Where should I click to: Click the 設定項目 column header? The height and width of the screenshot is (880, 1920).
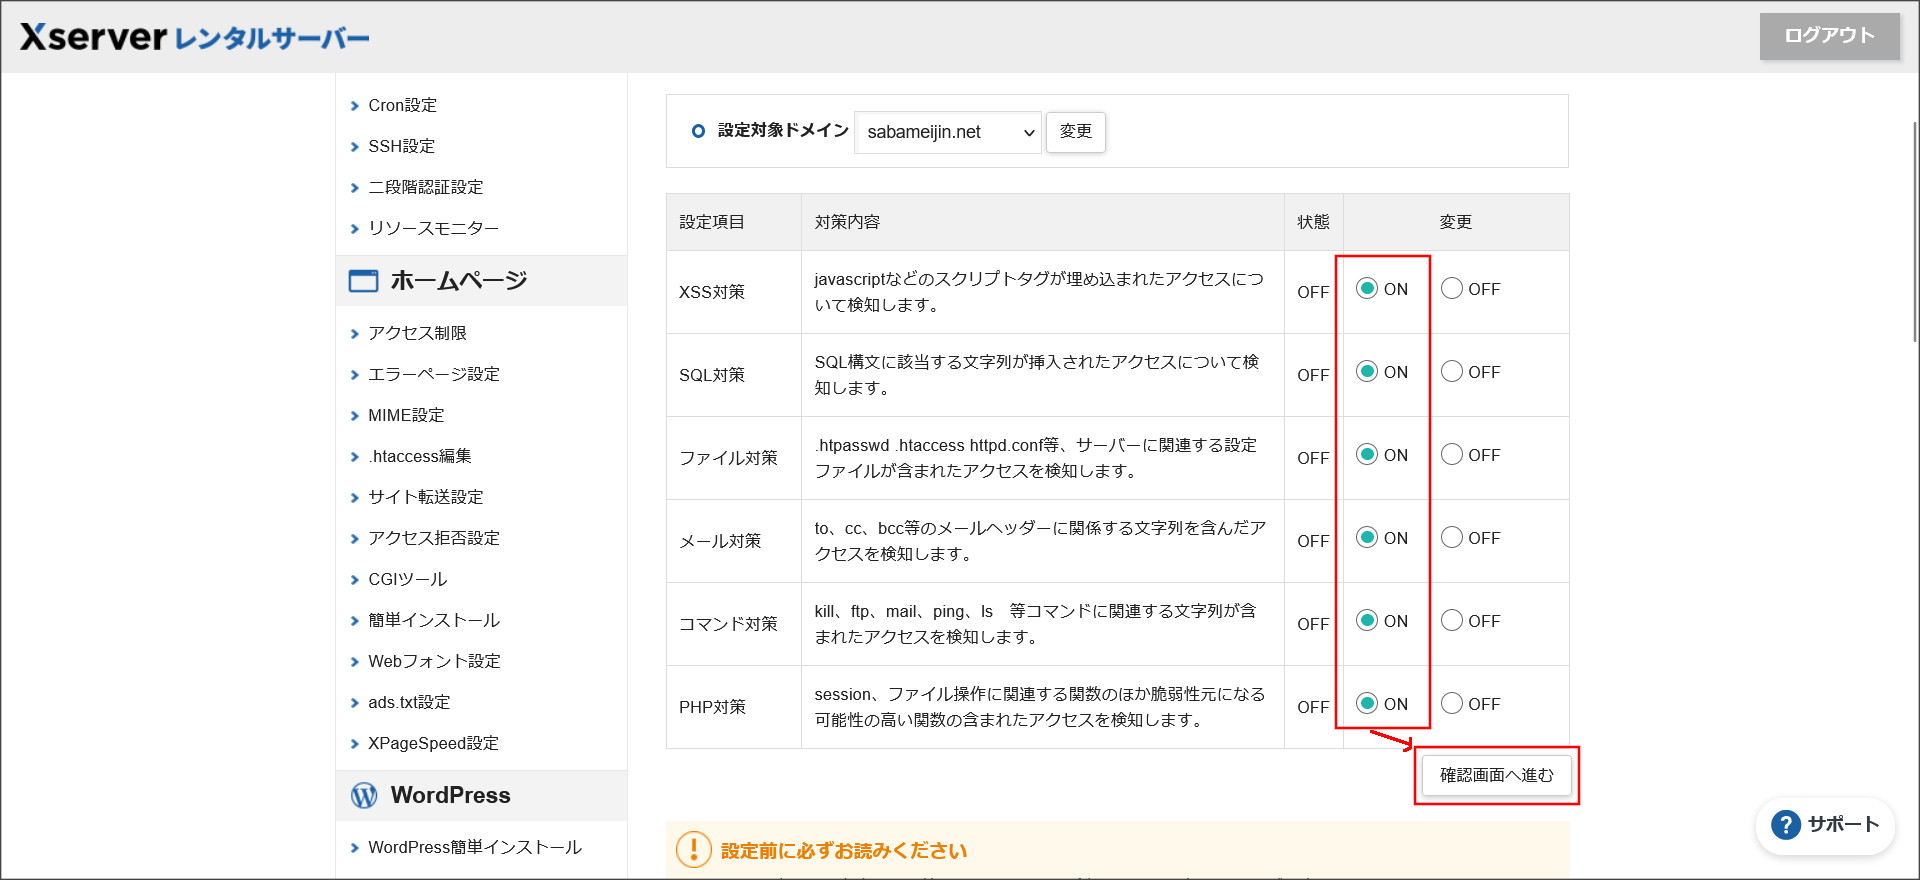(x=712, y=222)
